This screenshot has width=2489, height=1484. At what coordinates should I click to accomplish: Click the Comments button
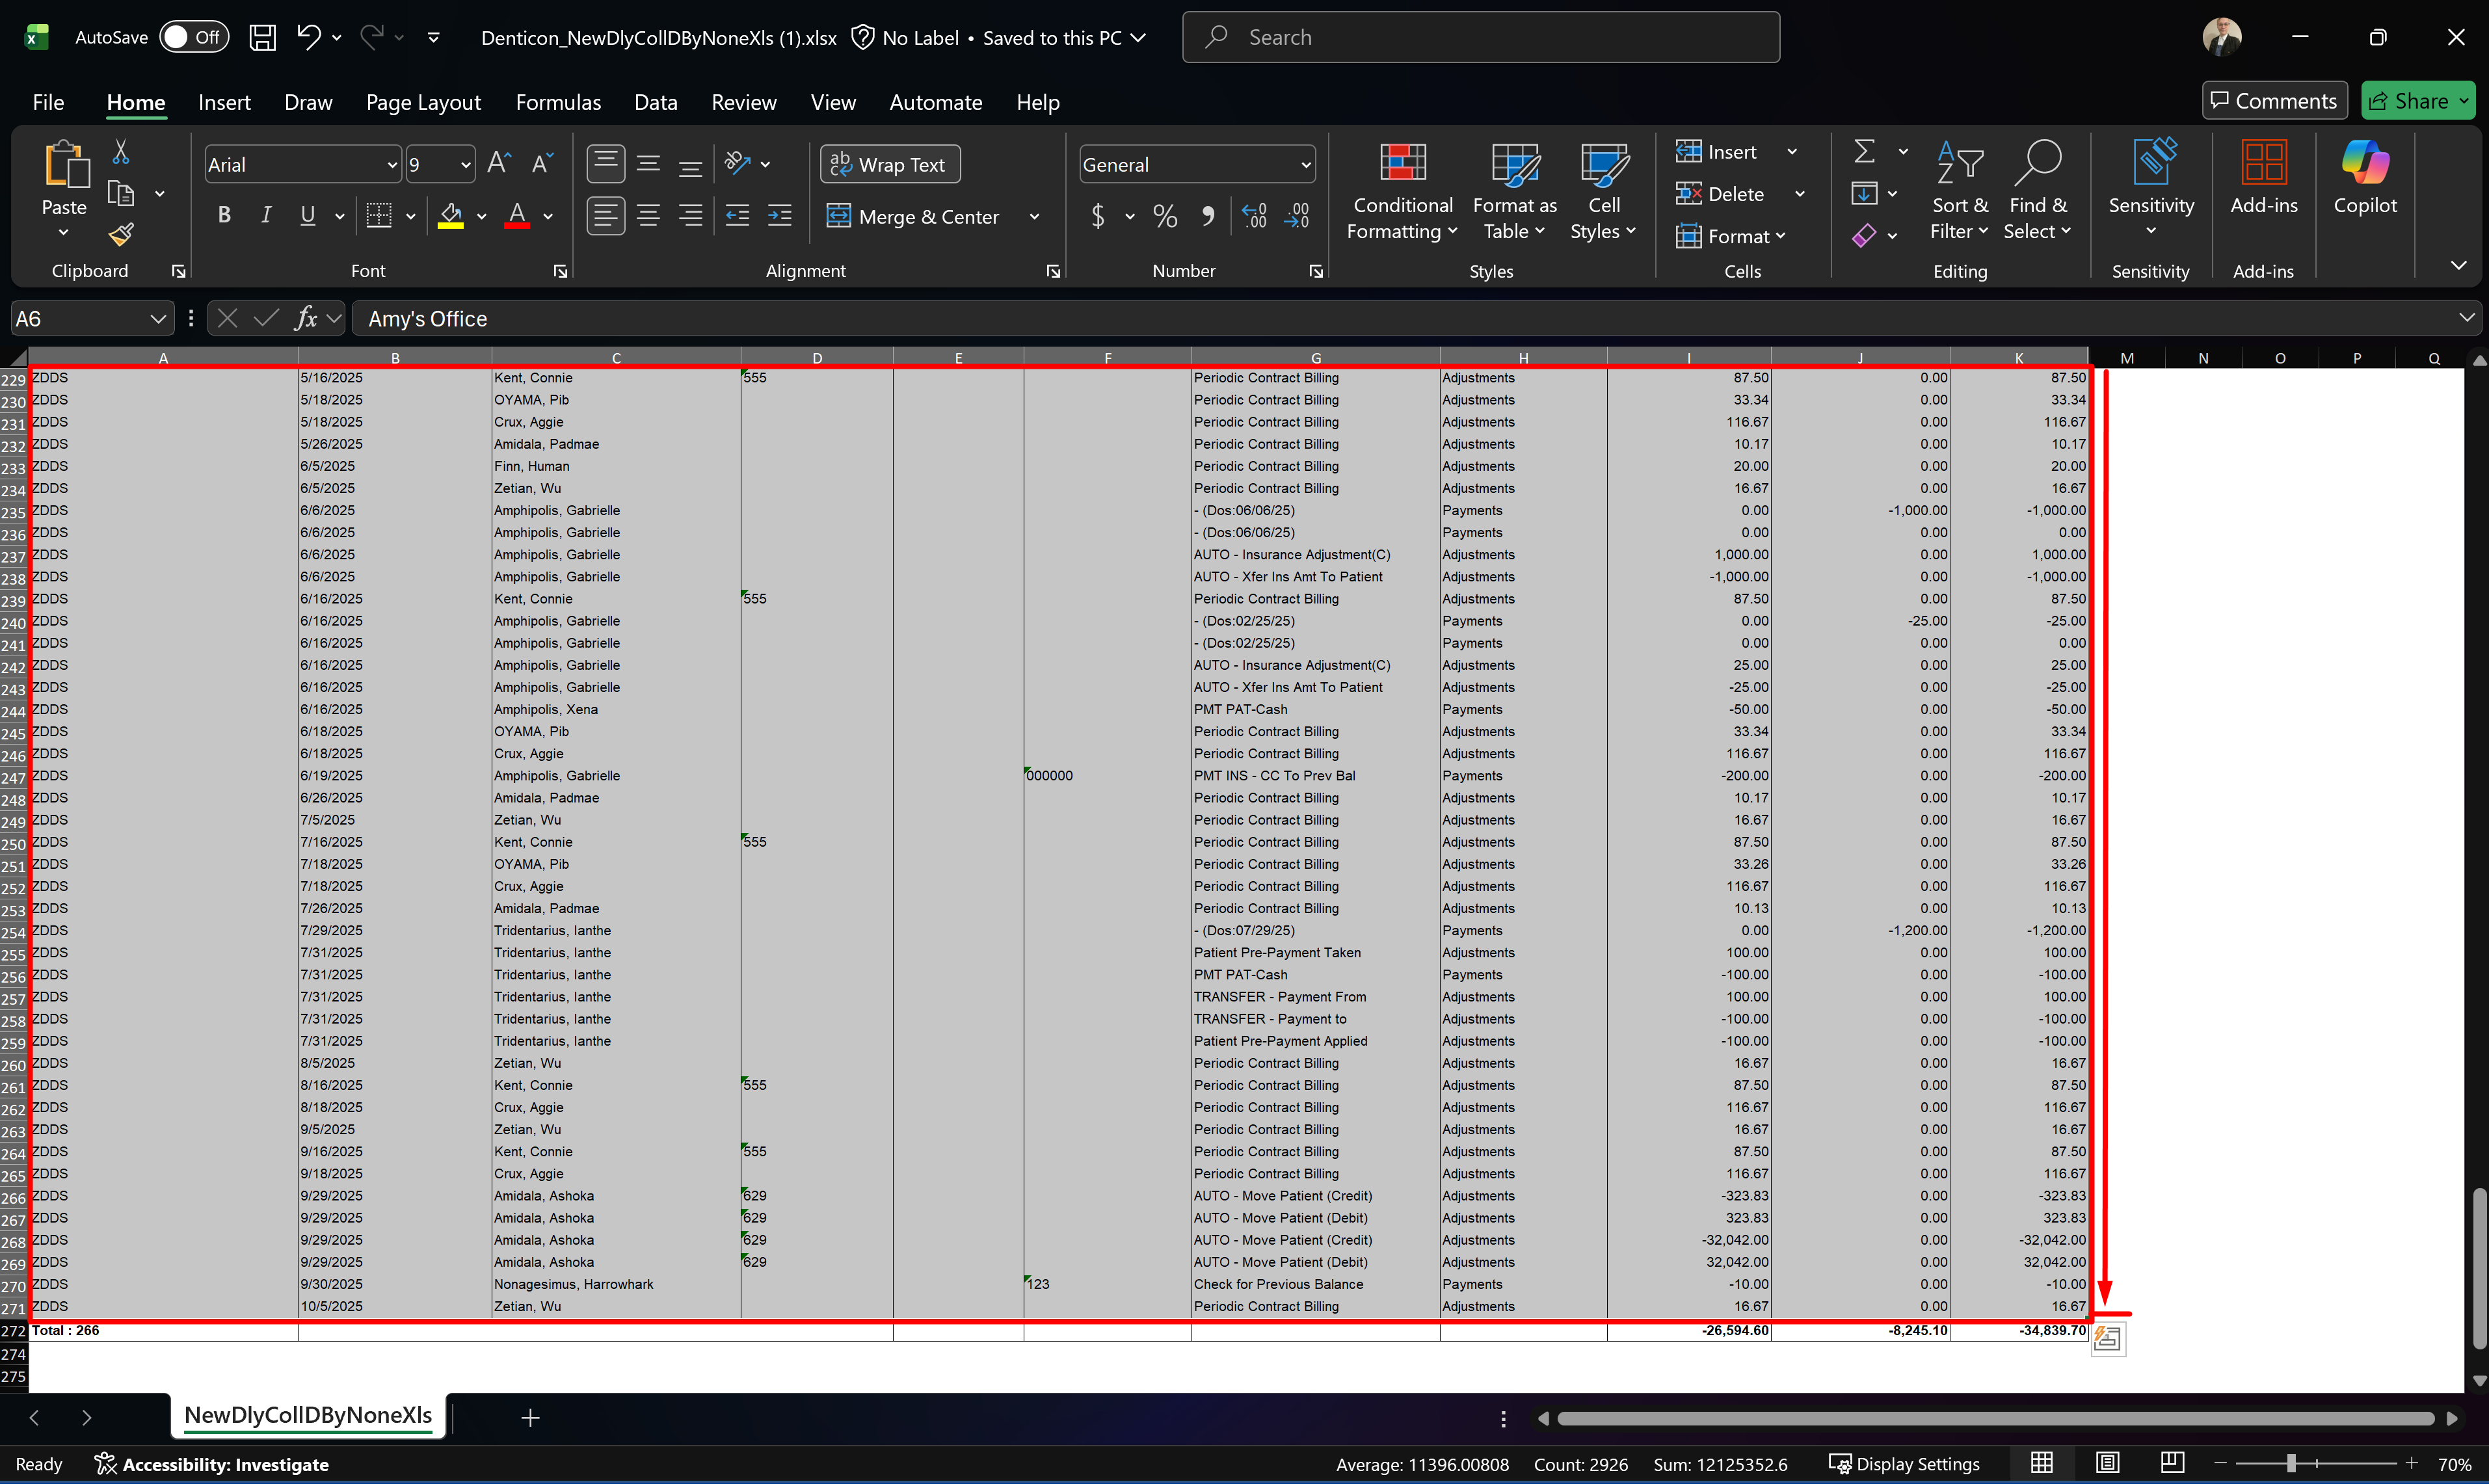click(x=2274, y=101)
